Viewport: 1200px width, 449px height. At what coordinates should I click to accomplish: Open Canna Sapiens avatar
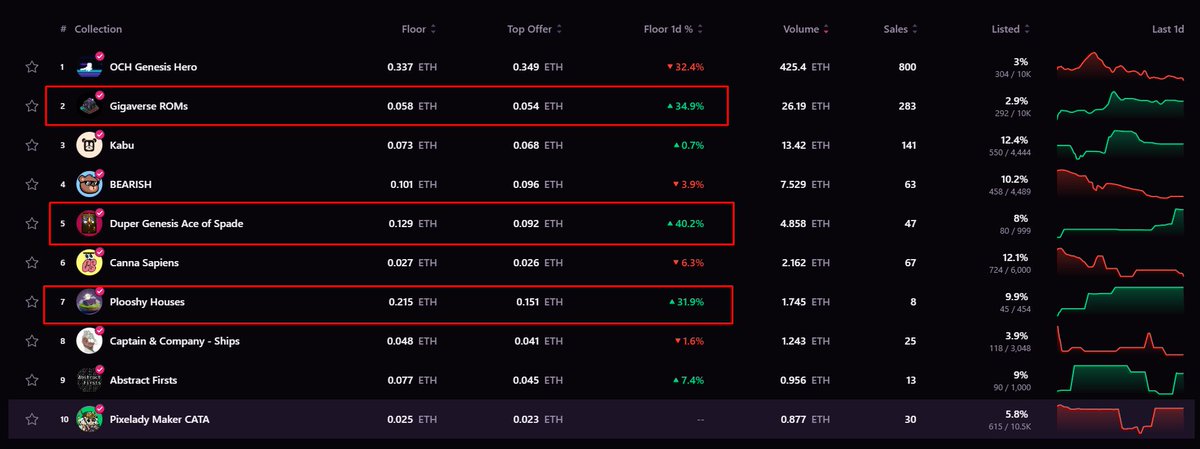90,263
